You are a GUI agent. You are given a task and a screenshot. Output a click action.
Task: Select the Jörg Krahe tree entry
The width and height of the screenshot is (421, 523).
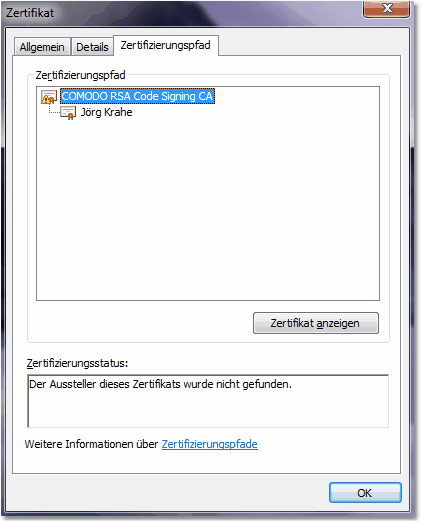coord(106,112)
